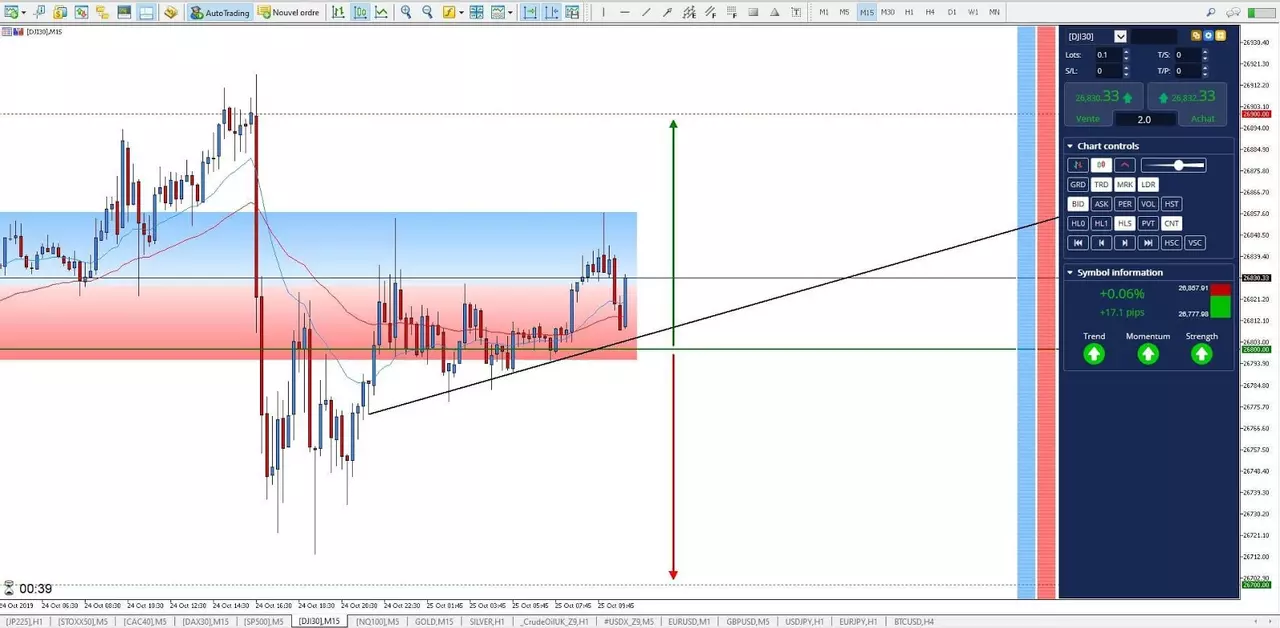Image resolution: width=1280 pixels, height=628 pixels.
Task: Click the VSC button
Action: 1195,243
